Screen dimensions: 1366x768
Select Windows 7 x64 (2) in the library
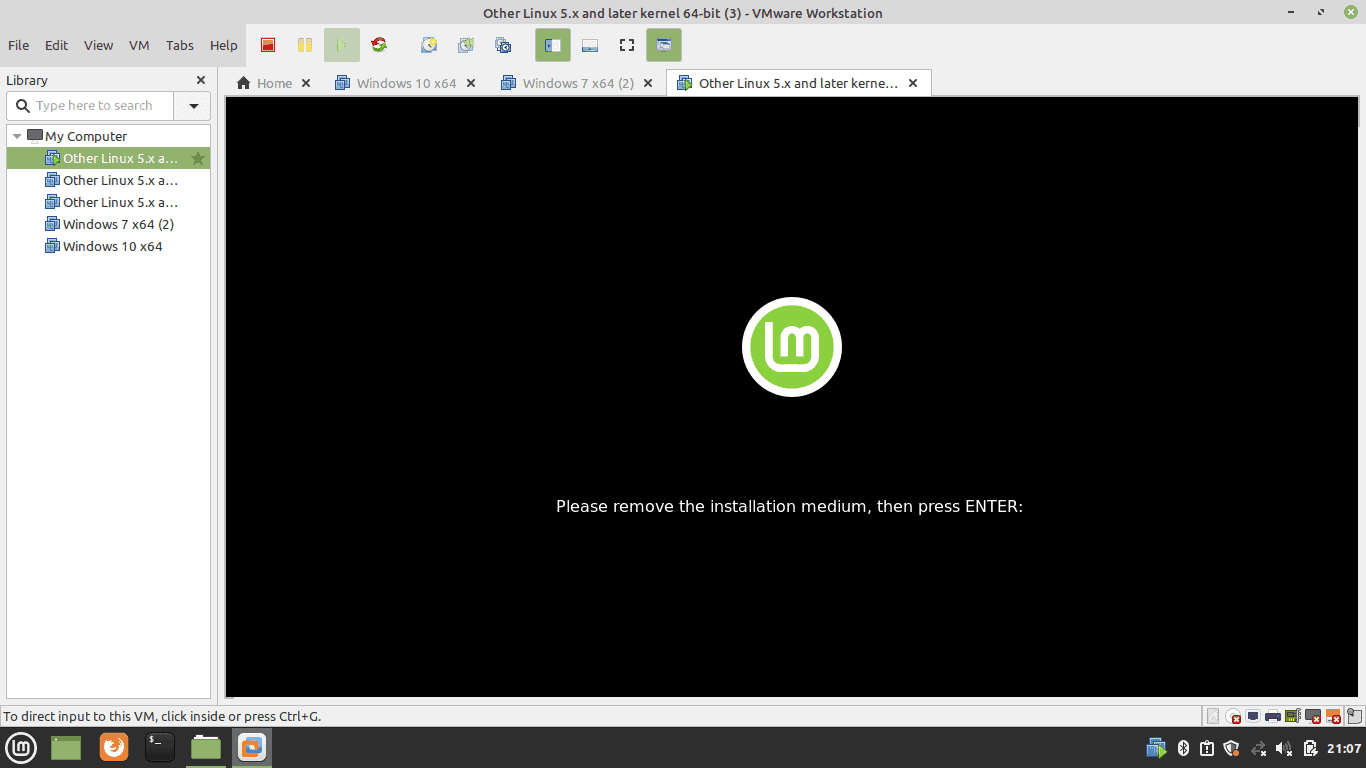click(x=108, y=224)
